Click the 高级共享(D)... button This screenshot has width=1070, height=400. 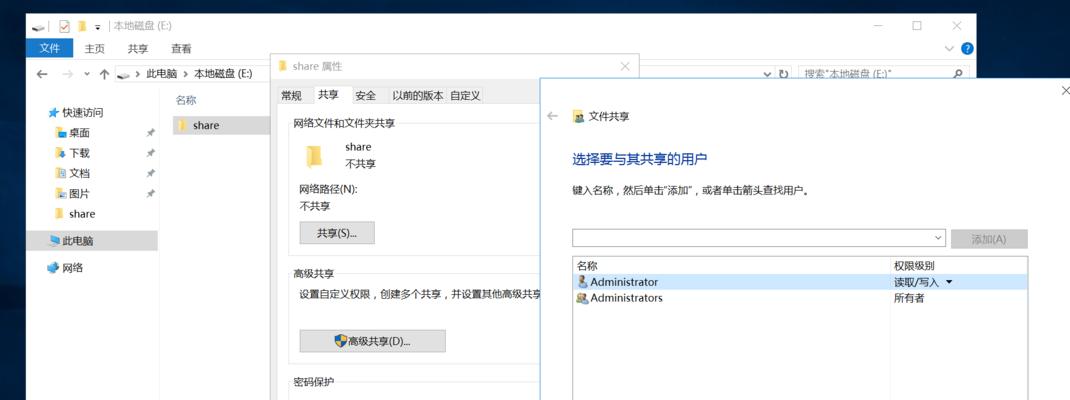[373, 341]
